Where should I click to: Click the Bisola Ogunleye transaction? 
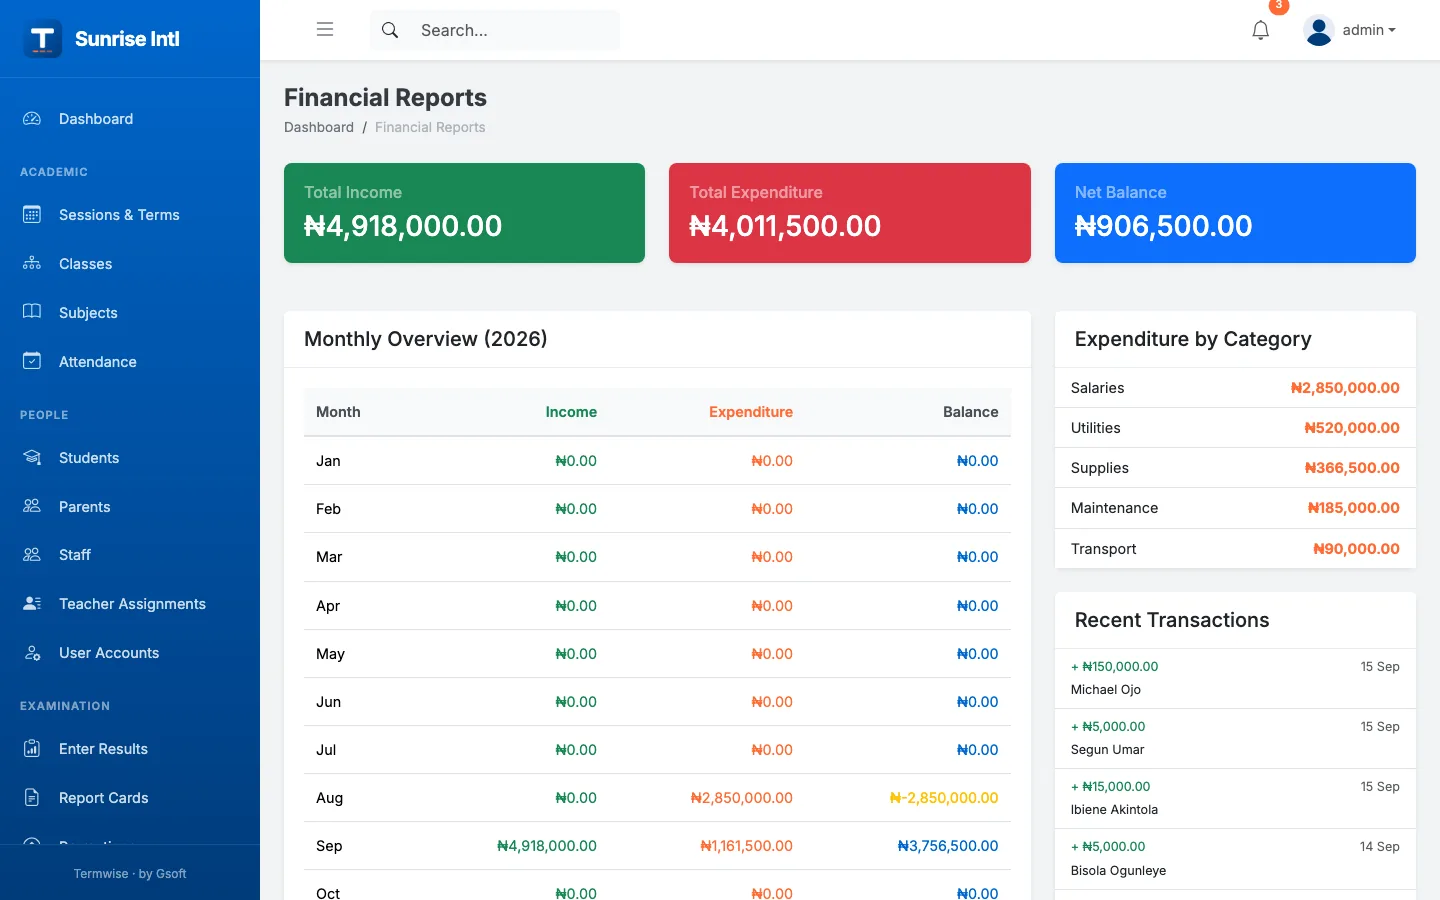pyautogui.click(x=1235, y=859)
